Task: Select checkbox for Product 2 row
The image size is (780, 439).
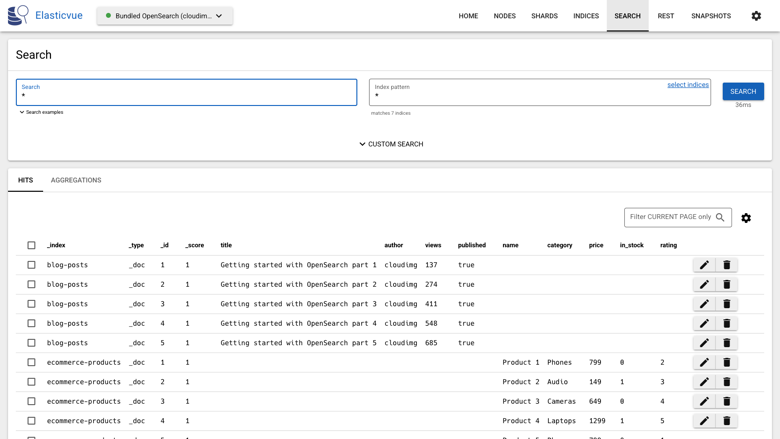Action: pyautogui.click(x=31, y=382)
